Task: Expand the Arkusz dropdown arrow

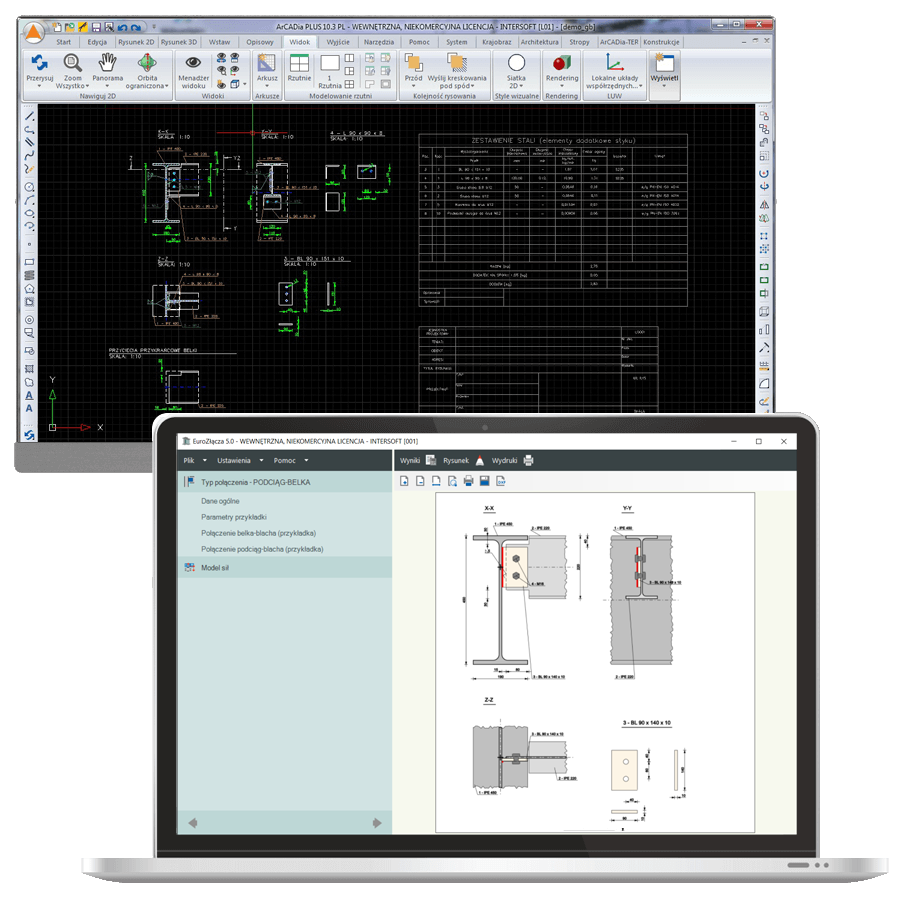Action: [266, 86]
